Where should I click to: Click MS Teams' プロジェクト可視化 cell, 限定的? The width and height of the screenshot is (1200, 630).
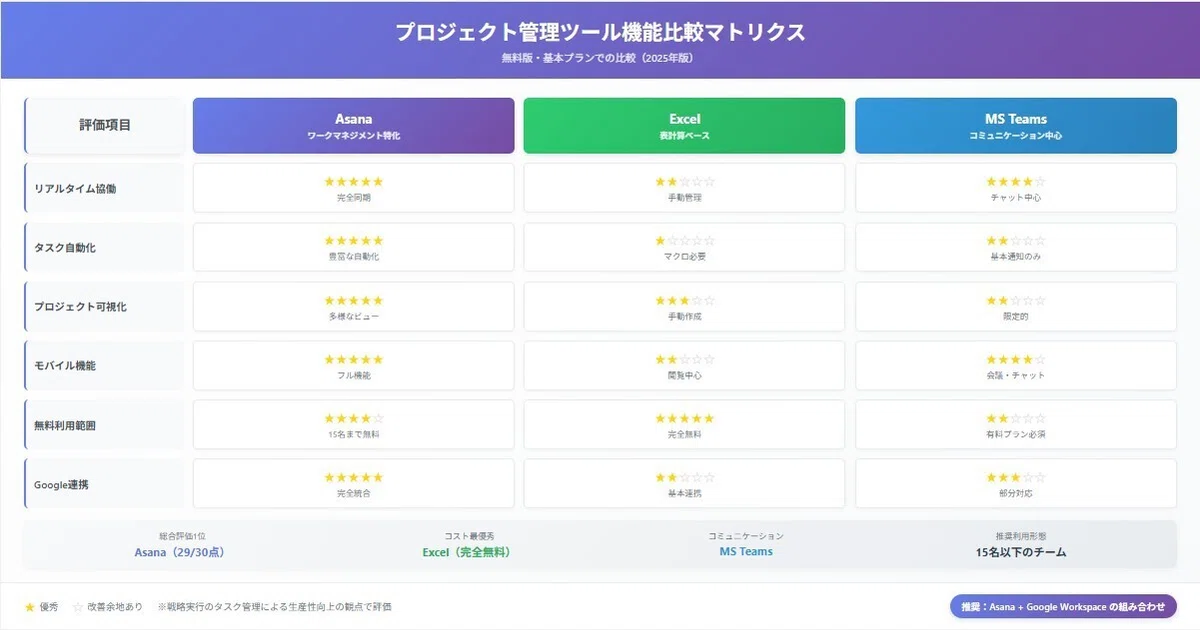click(1016, 306)
